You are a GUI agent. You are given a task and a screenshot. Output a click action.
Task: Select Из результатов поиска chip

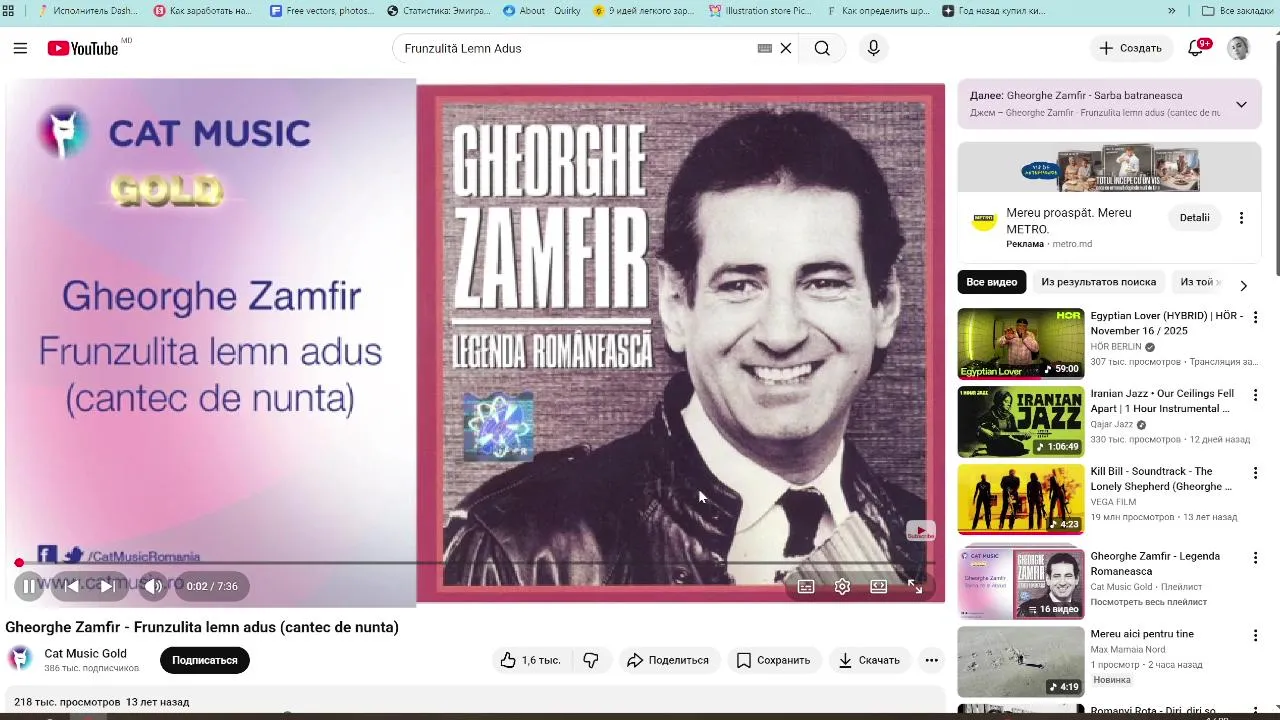pyautogui.click(x=1098, y=282)
